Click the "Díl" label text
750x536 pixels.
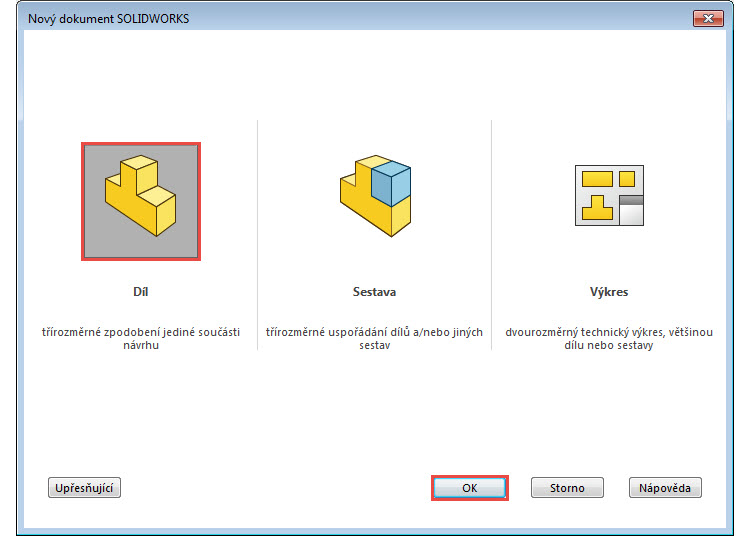pos(140,293)
